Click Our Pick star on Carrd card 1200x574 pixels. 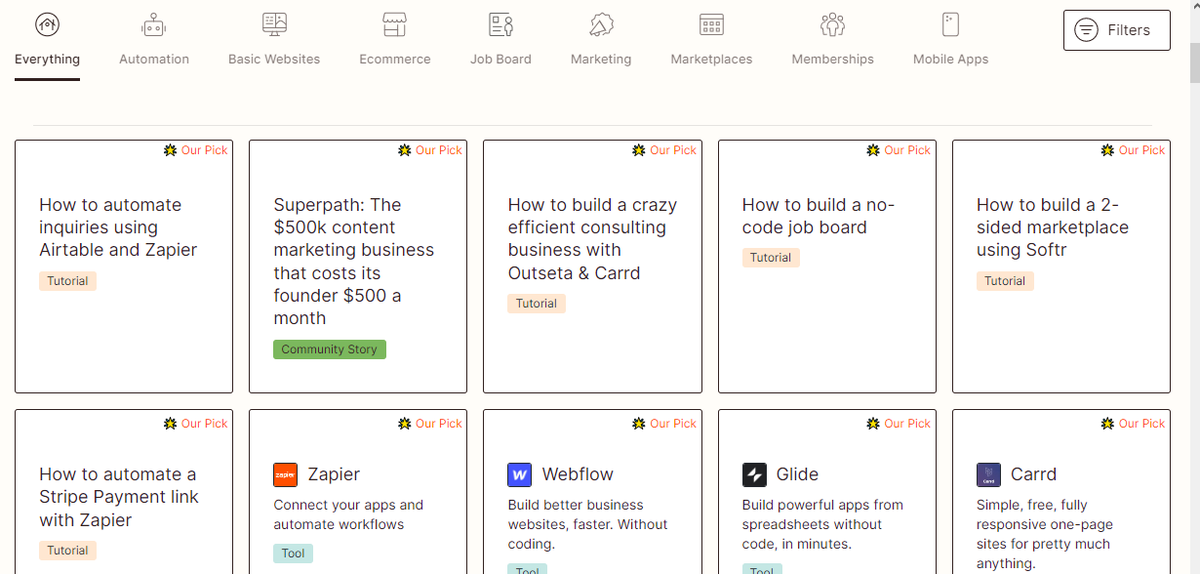pyautogui.click(x=1107, y=424)
